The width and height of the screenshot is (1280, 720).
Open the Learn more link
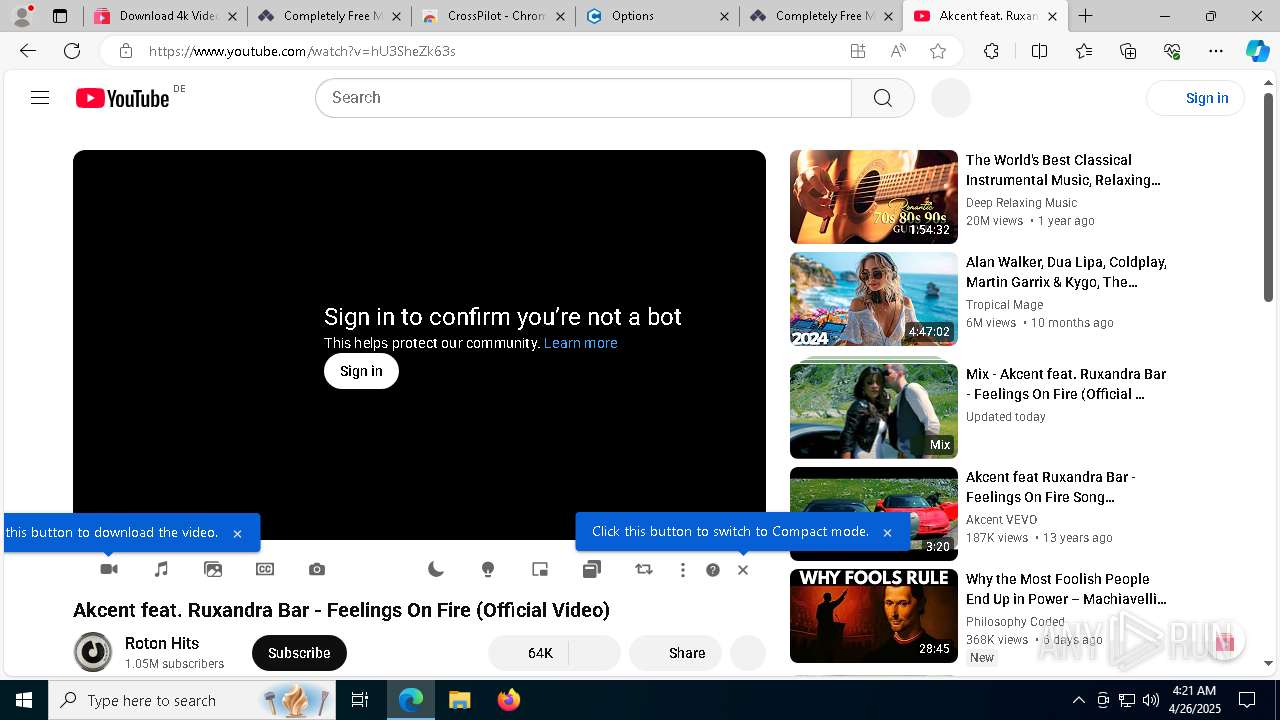[x=580, y=343]
